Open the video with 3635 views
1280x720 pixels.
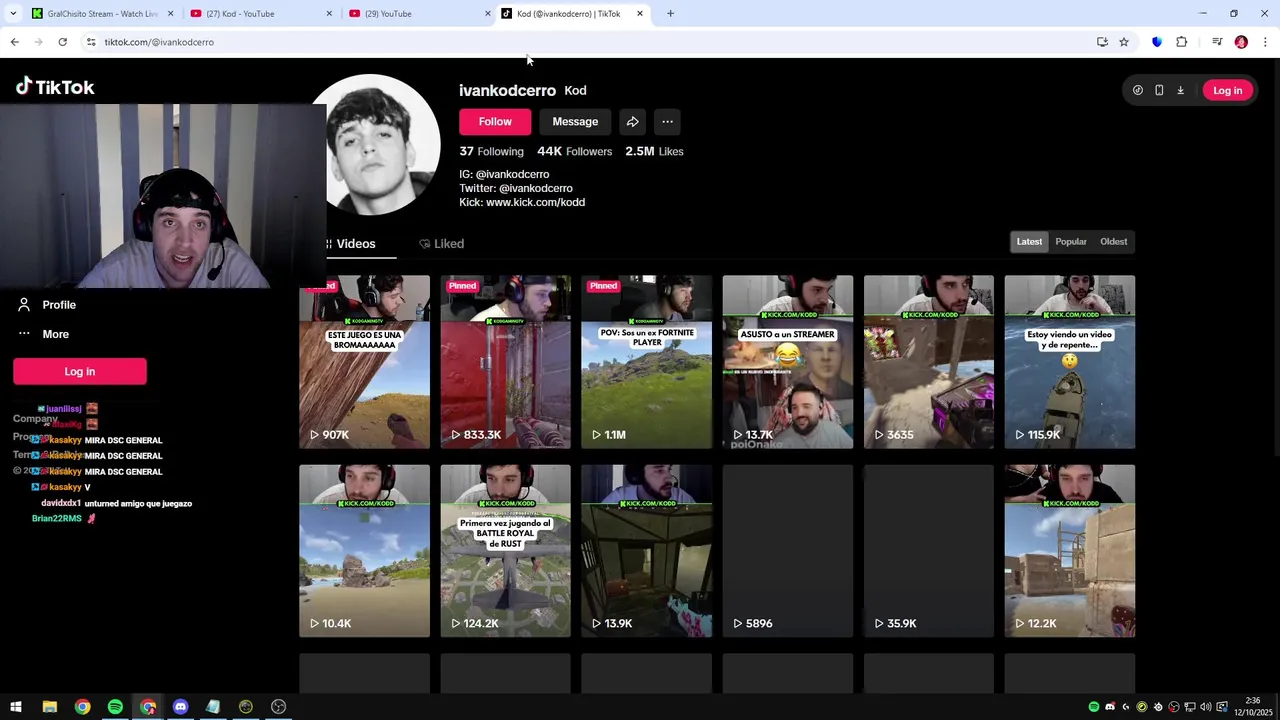point(929,362)
